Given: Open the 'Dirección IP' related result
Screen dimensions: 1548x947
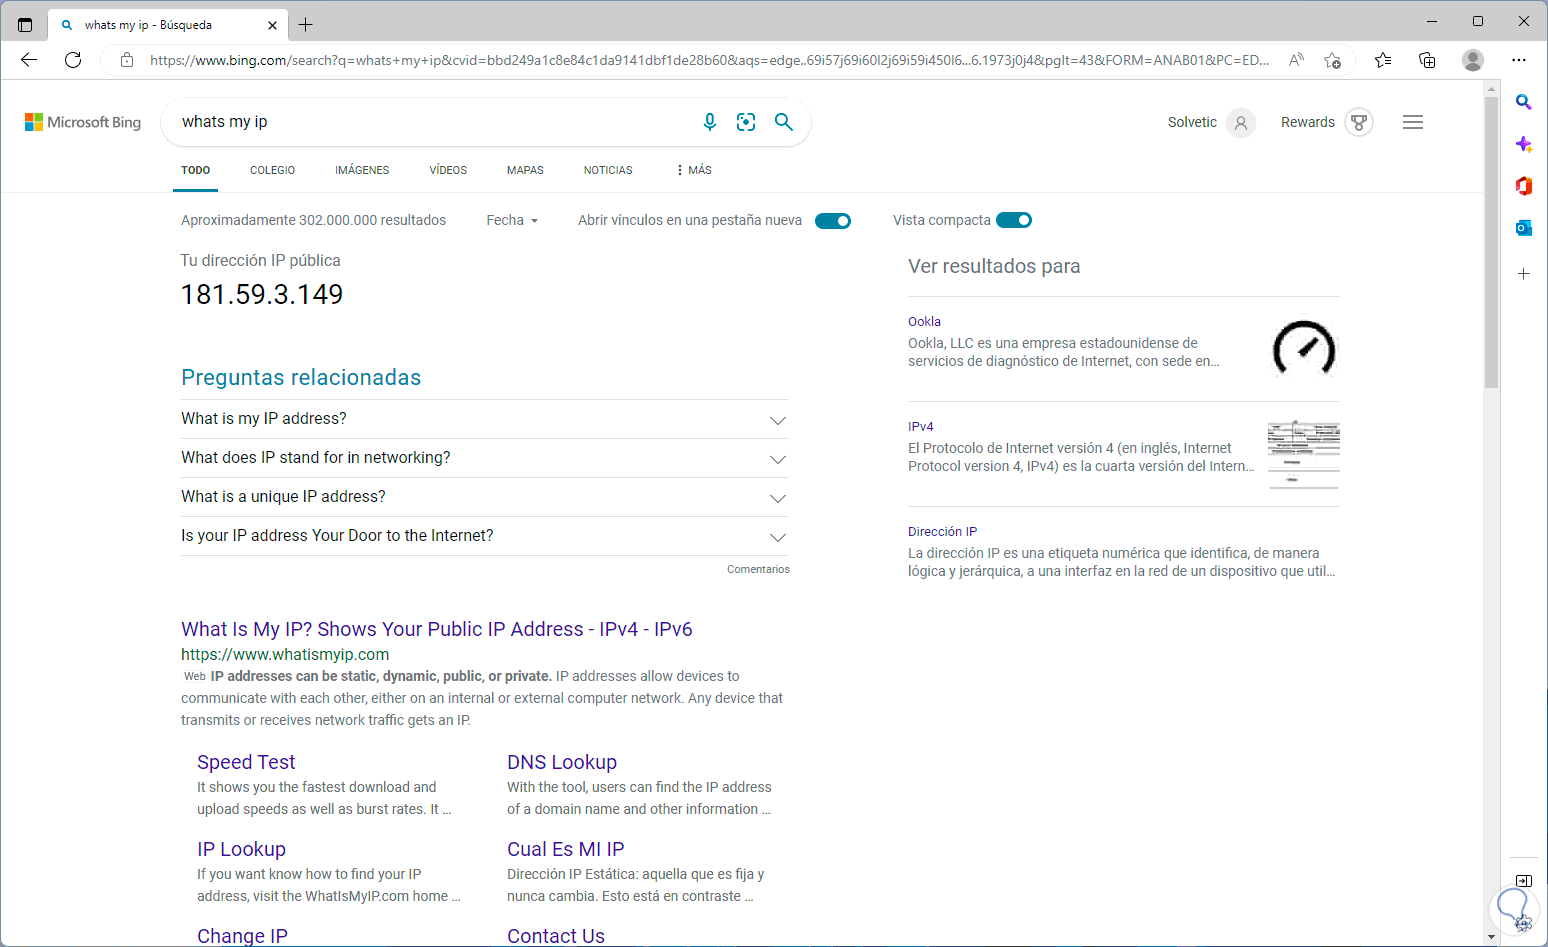Looking at the screenshot, I should 942,531.
